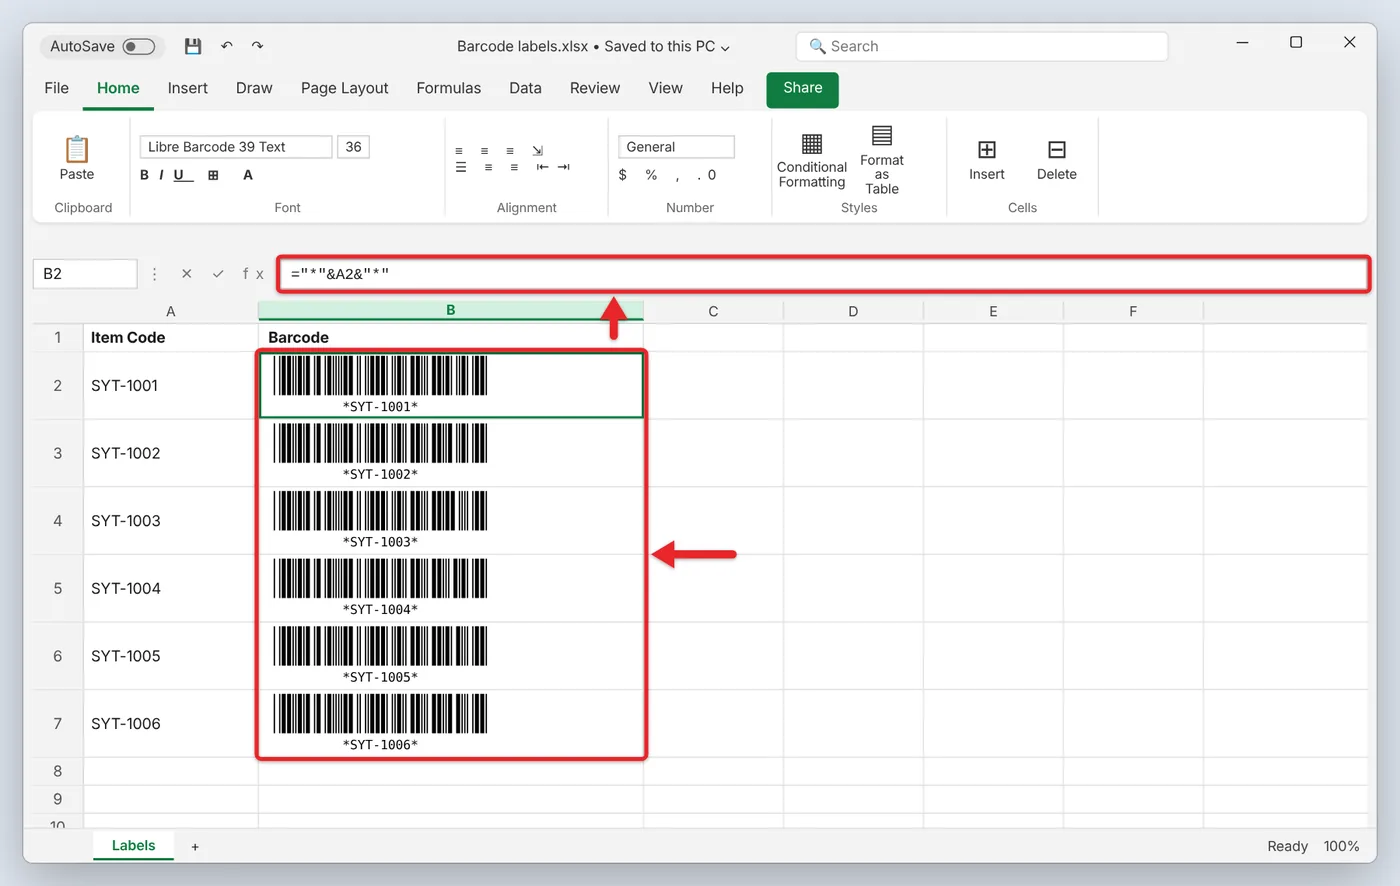Select the Labels sheet tab
1400x886 pixels.
pyautogui.click(x=134, y=846)
